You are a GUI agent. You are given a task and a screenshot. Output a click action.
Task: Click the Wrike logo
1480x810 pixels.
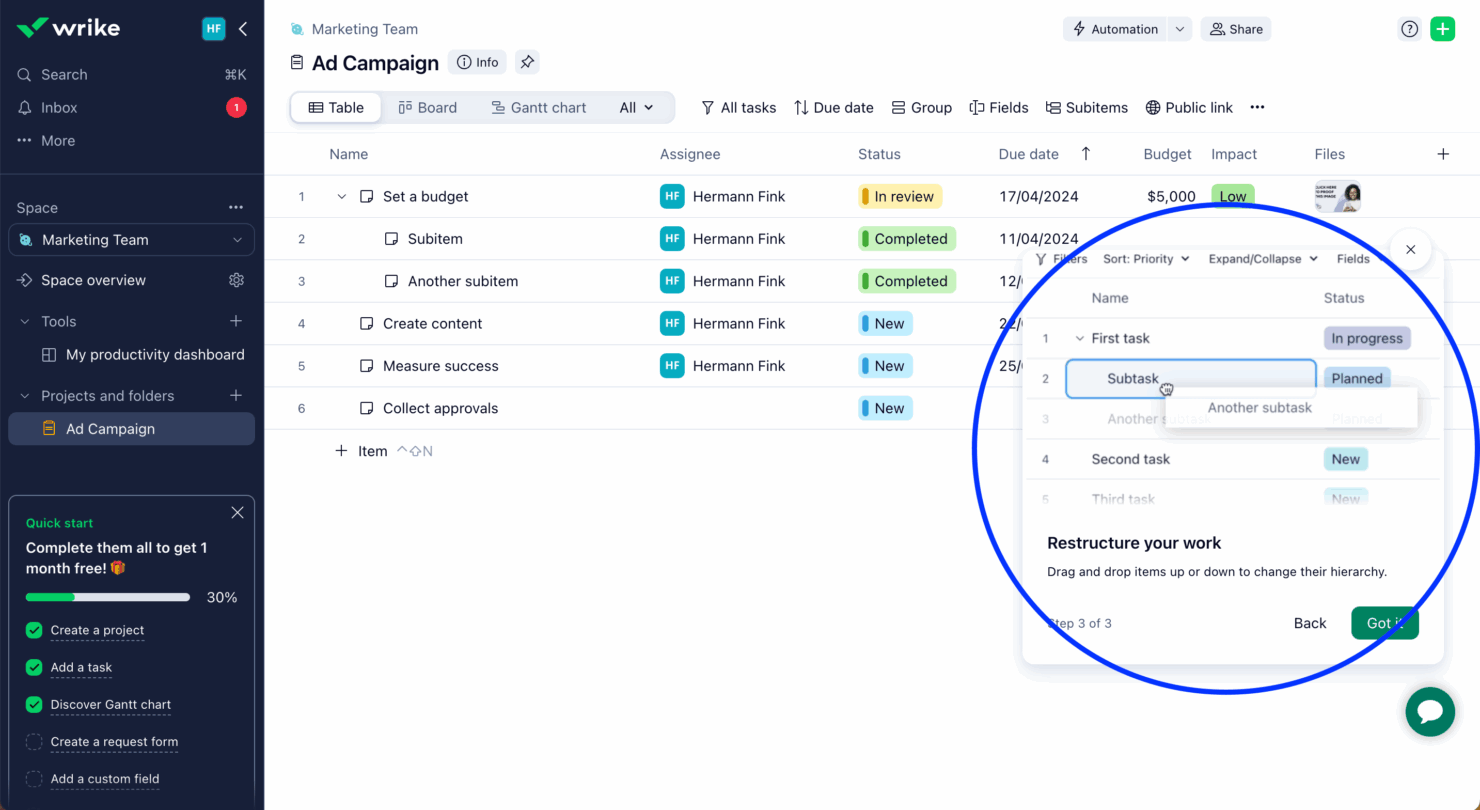tap(69, 28)
